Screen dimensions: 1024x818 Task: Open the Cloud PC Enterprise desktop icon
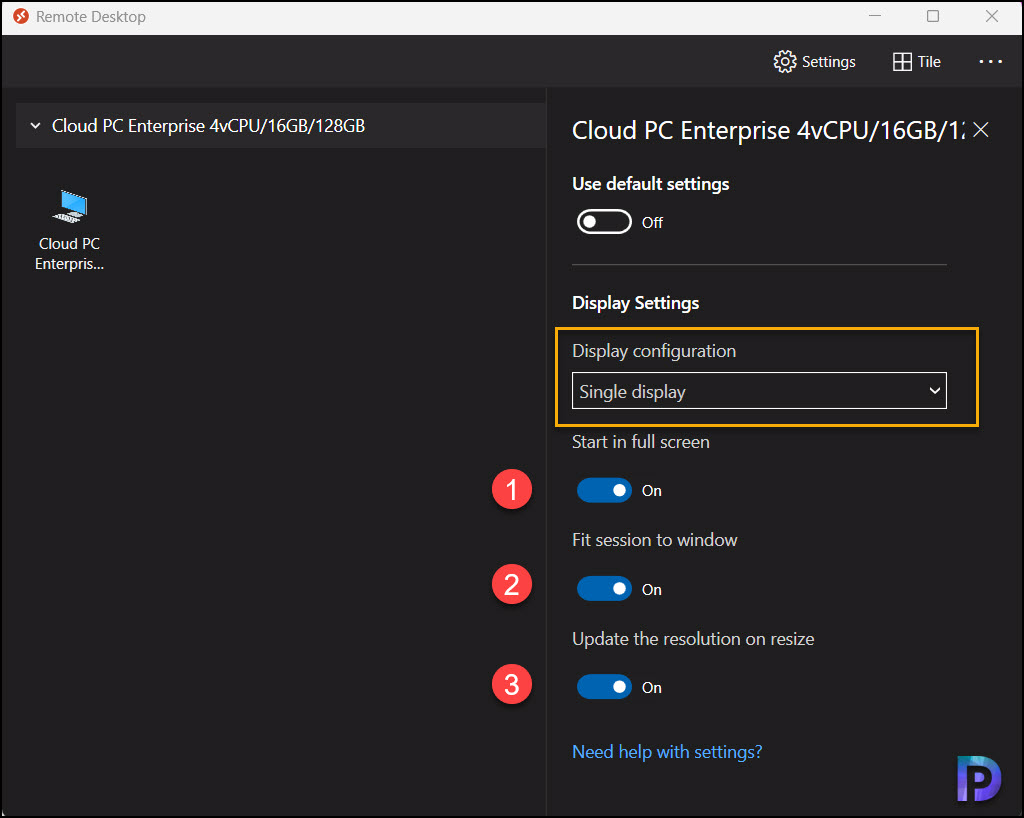point(69,230)
